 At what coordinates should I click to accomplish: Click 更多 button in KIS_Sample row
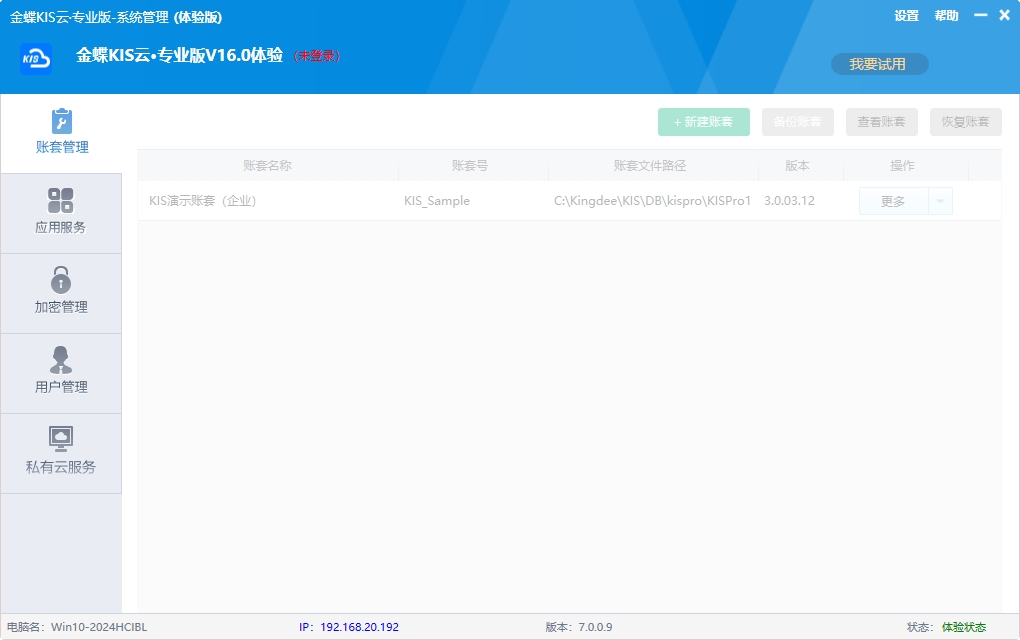[x=893, y=202]
